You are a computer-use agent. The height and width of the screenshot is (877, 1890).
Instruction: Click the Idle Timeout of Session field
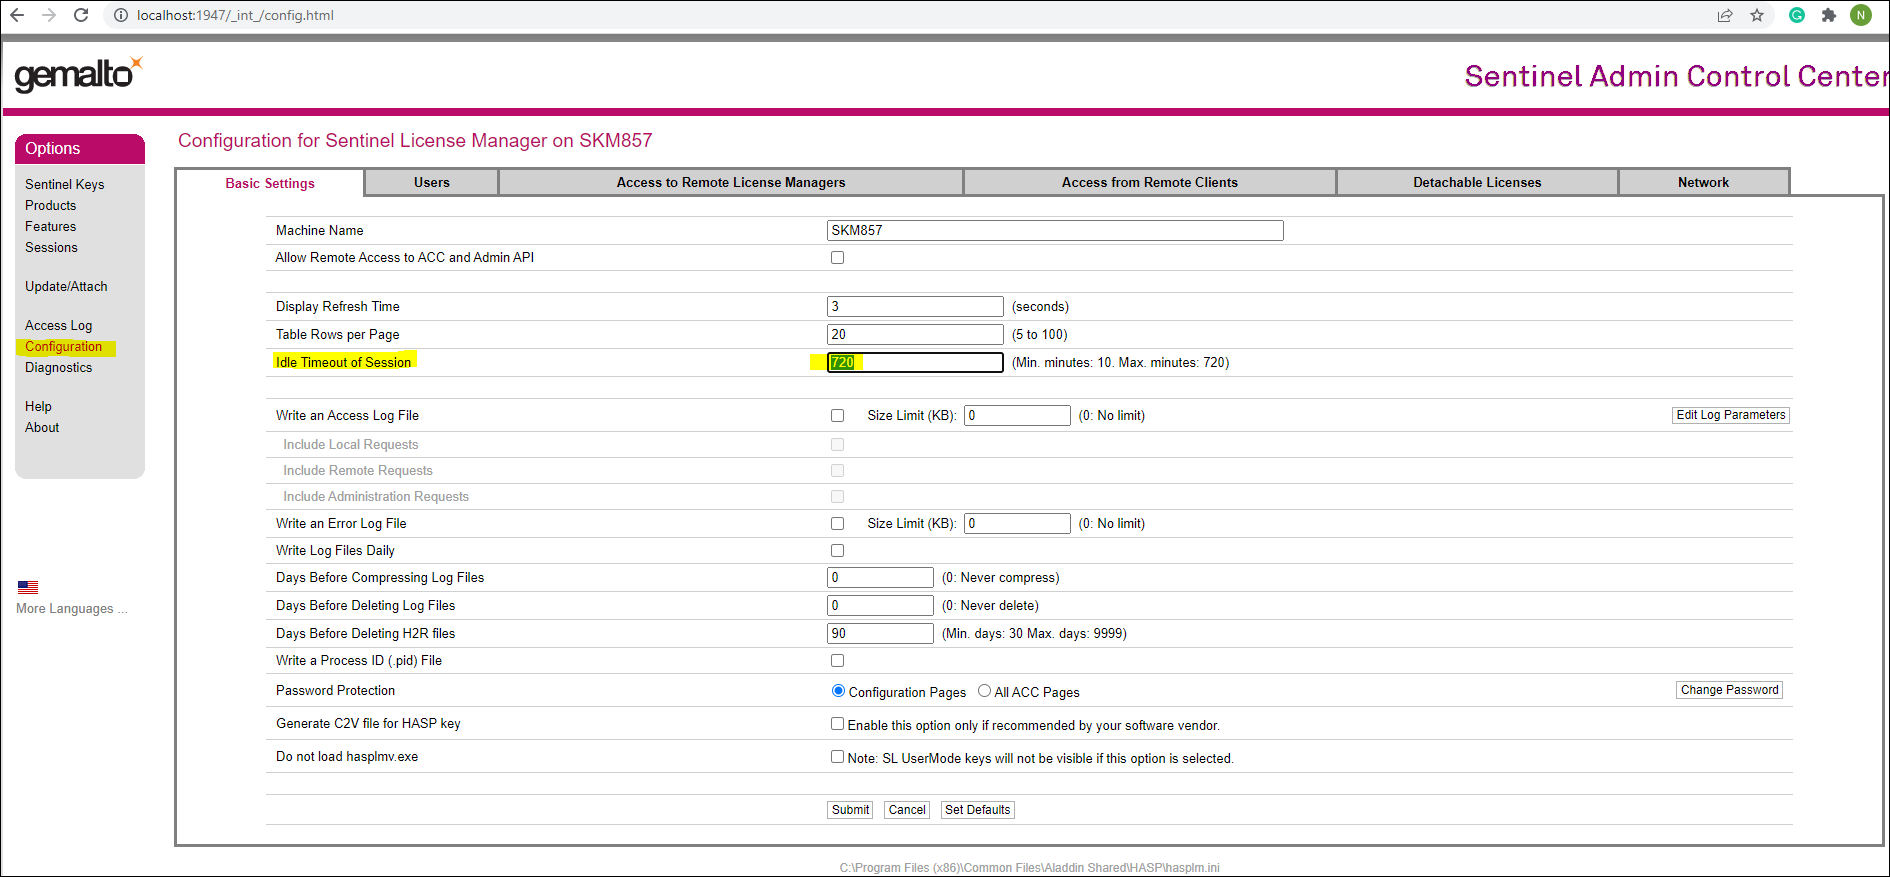(914, 362)
